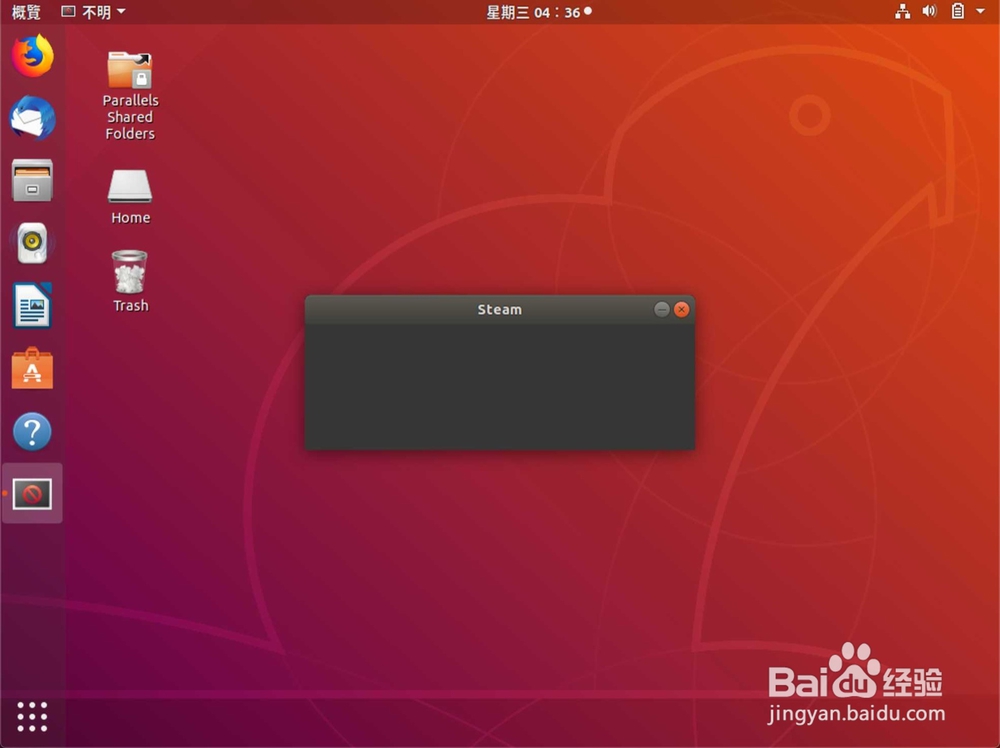Open the calendar by clicking the clock
The width and height of the screenshot is (1000, 748).
point(538,11)
